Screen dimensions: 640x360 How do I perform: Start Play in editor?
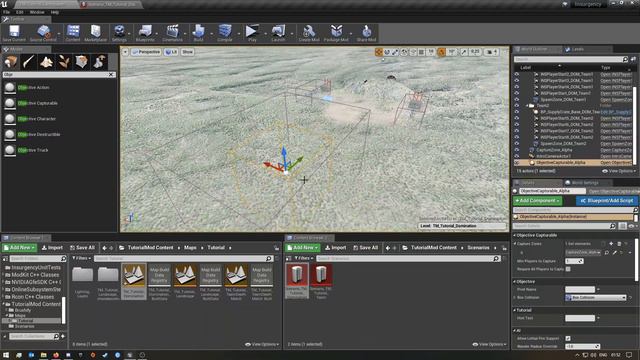[252, 33]
